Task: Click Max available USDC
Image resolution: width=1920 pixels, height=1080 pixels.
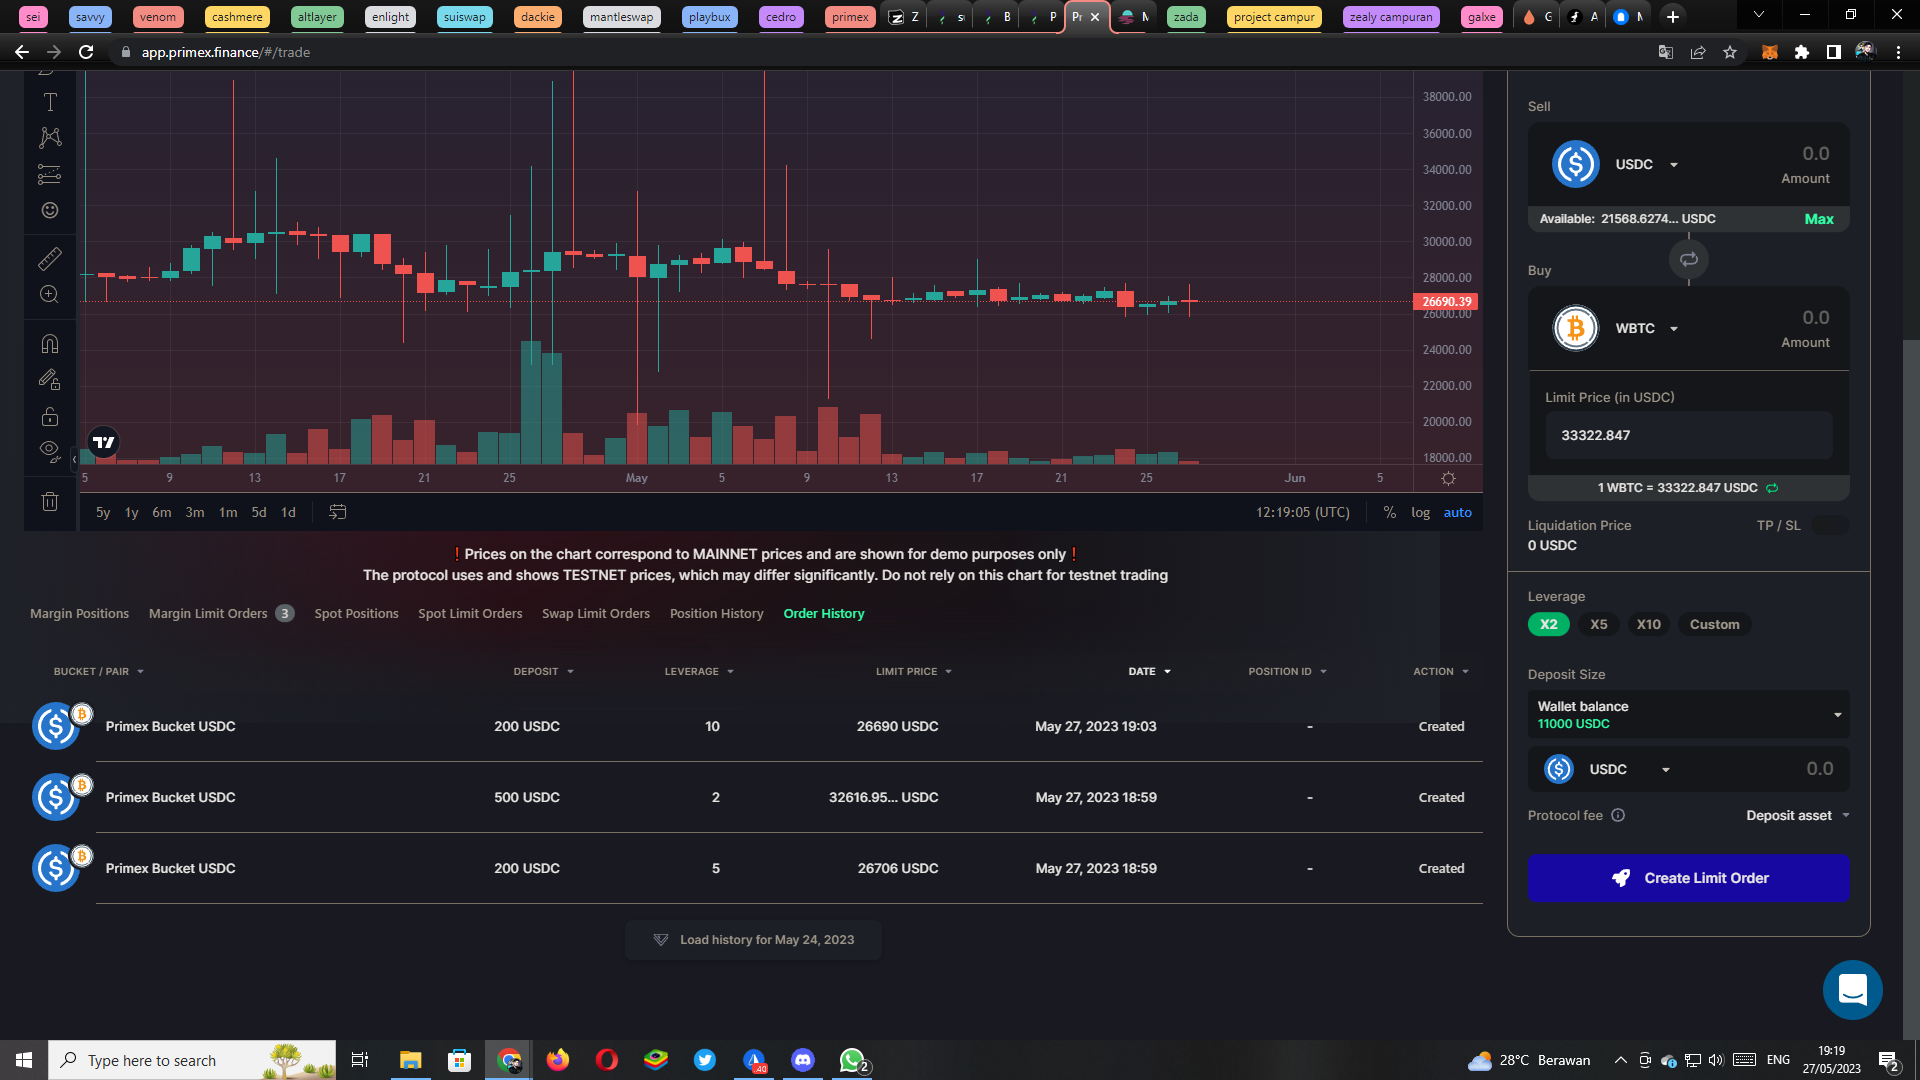Action: (1819, 219)
